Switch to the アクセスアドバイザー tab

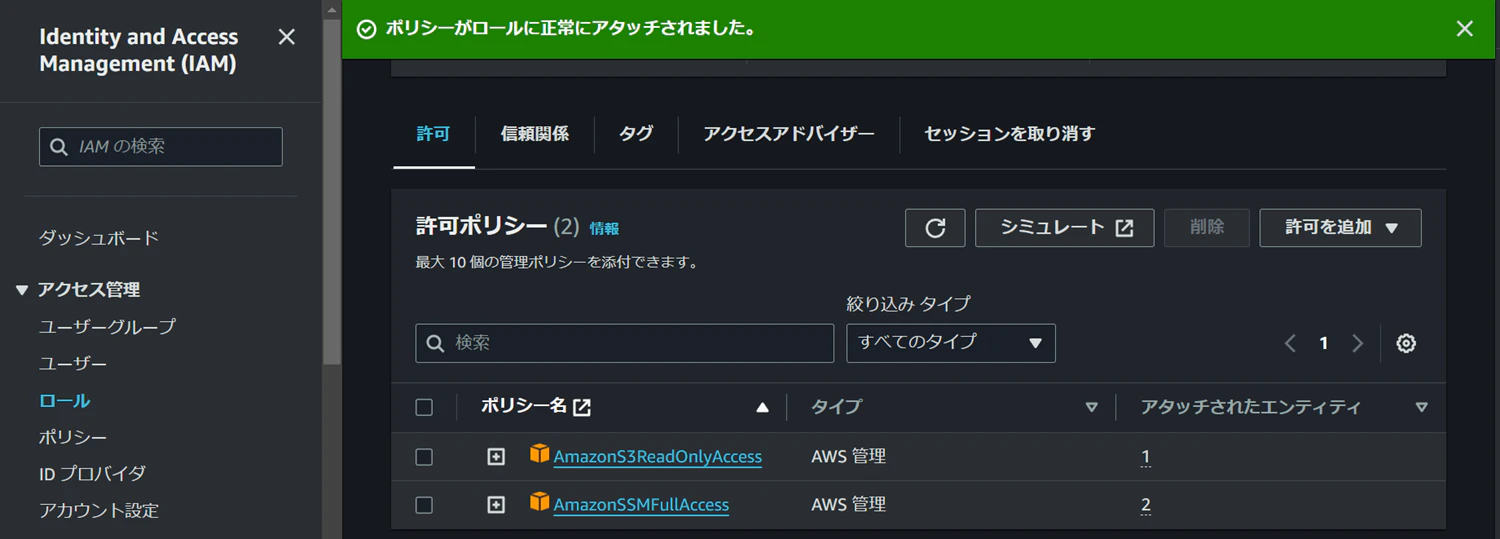point(789,134)
